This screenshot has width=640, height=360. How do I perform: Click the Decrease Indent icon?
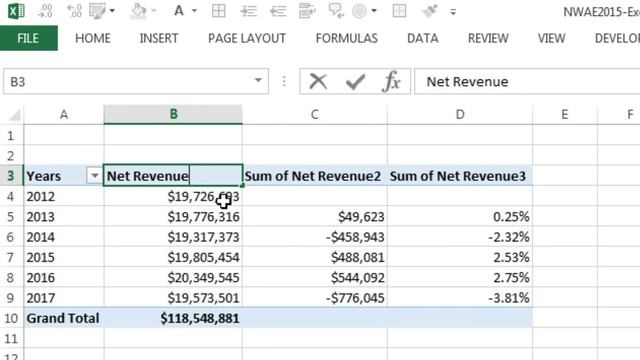tap(278, 11)
